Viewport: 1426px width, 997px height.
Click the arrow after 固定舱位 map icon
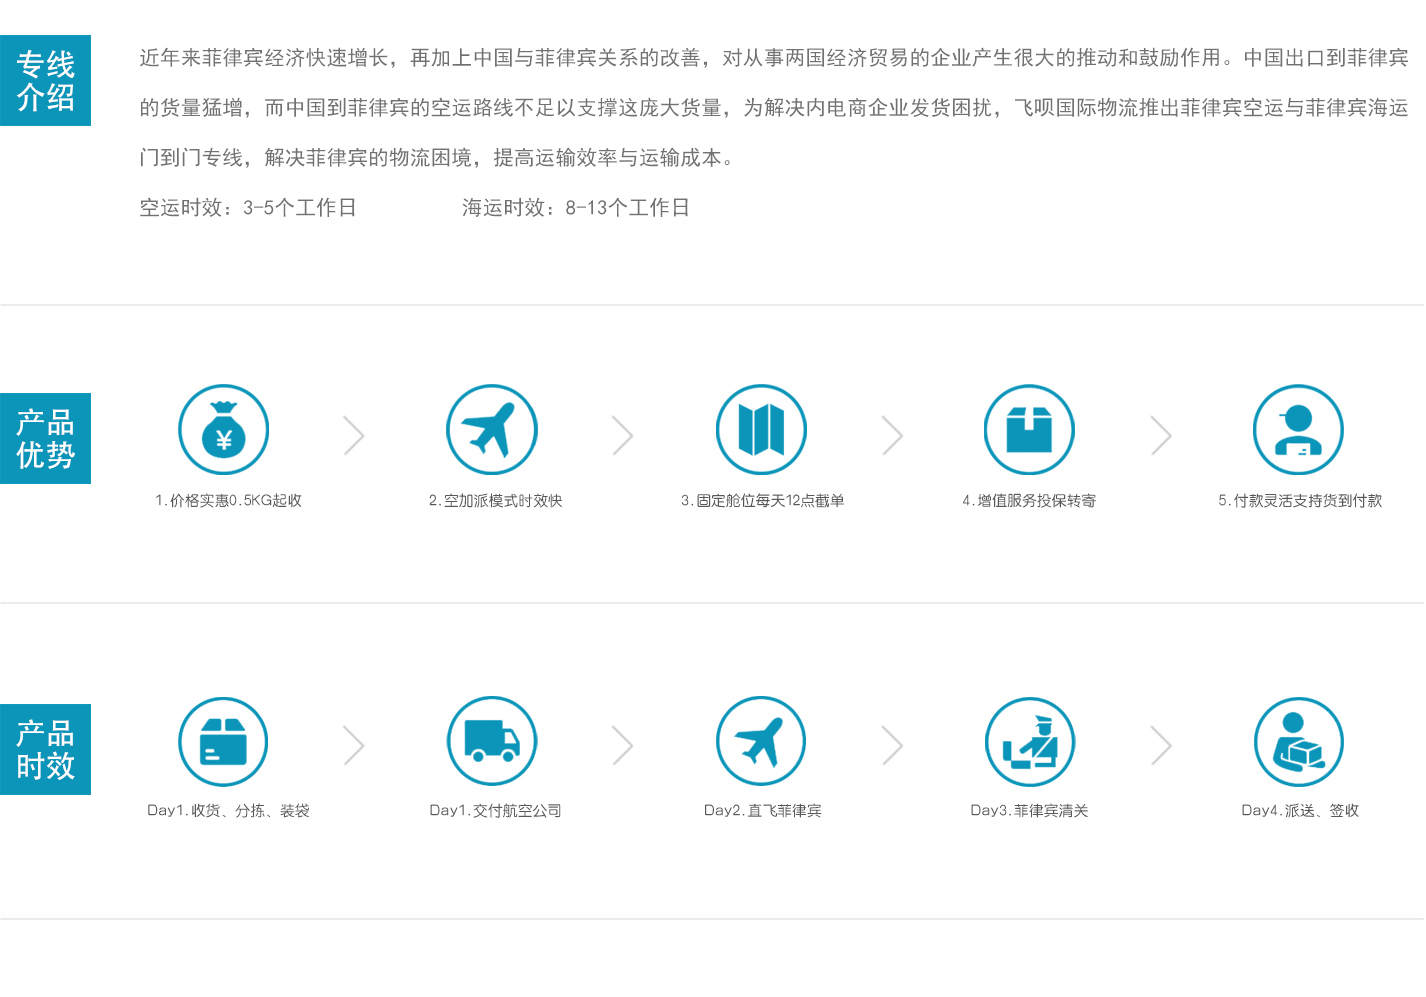point(892,436)
